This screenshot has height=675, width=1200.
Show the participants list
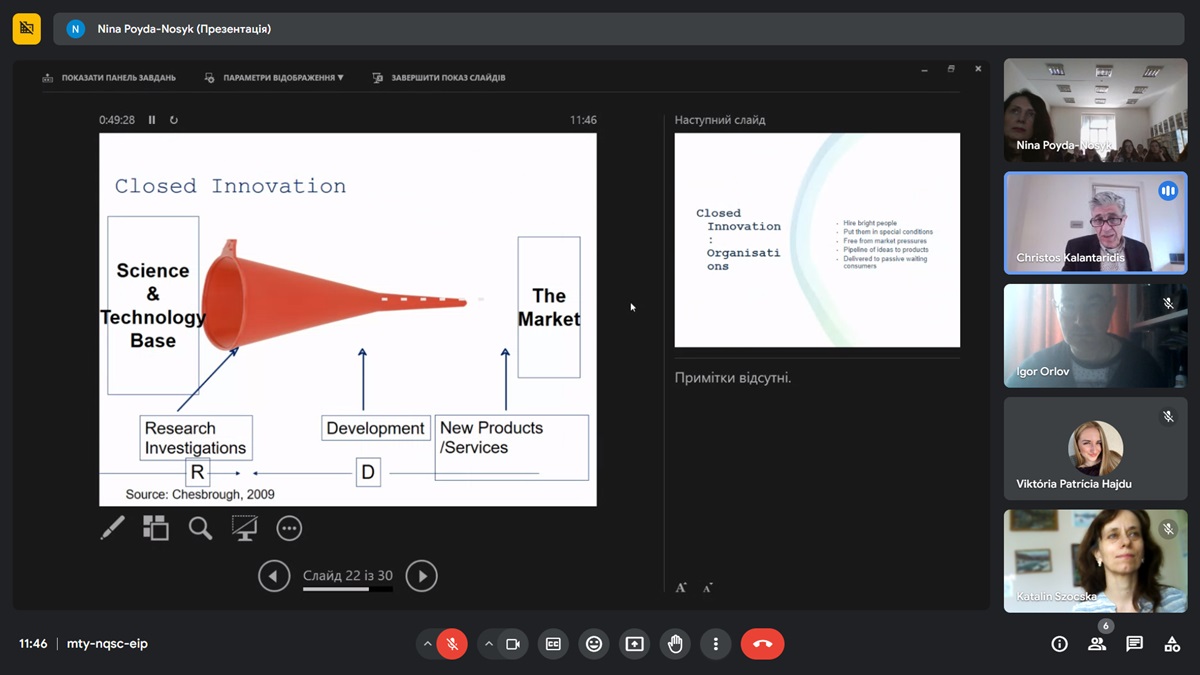[1097, 644]
